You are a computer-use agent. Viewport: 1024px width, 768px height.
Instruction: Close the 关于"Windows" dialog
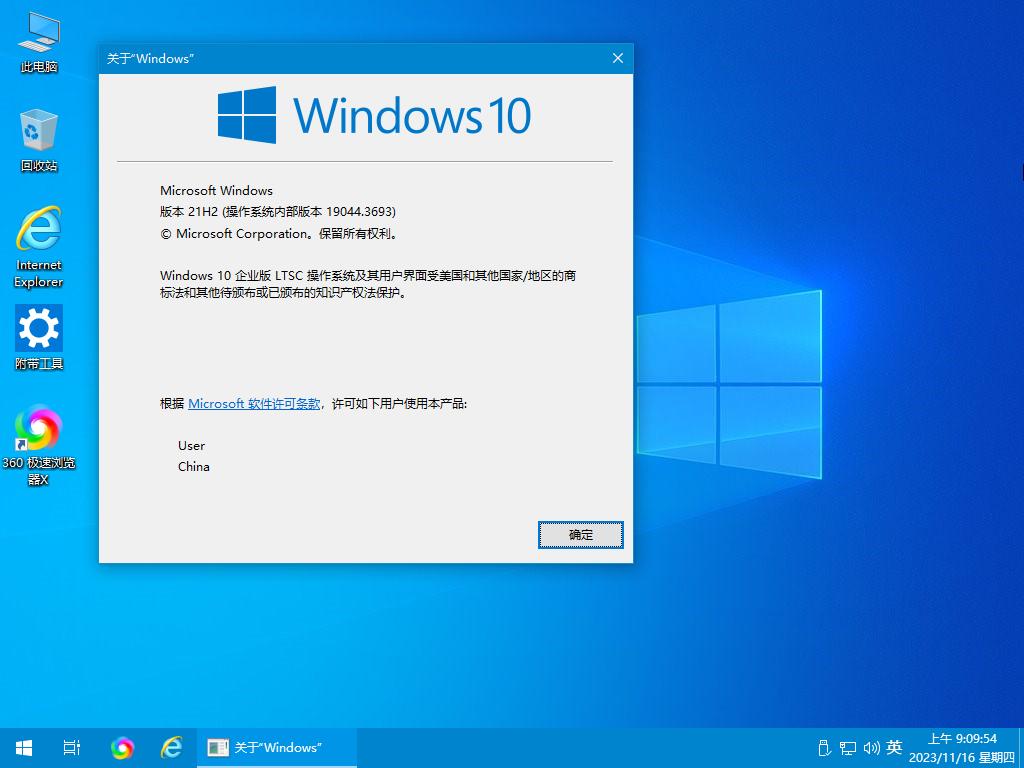[x=618, y=58]
